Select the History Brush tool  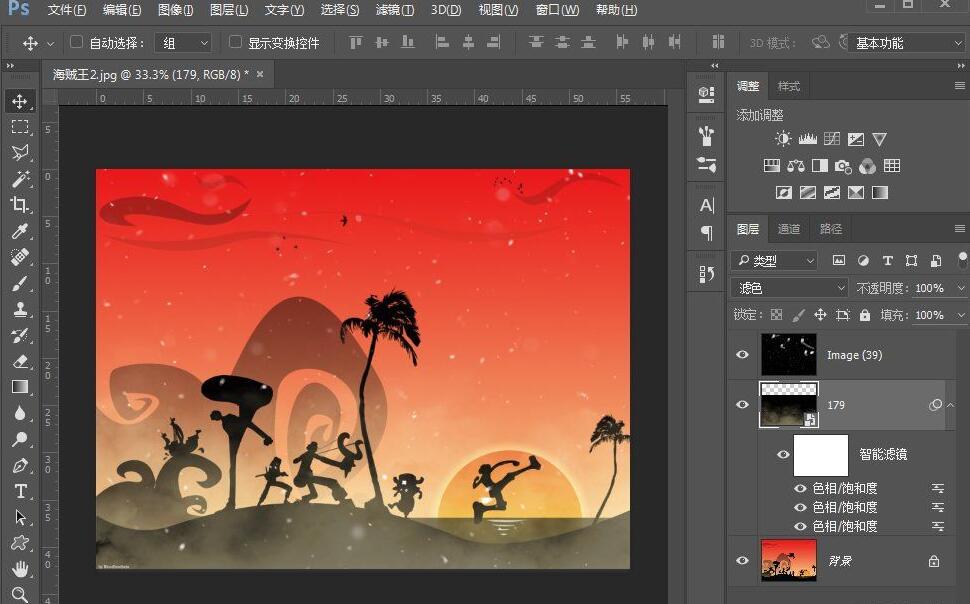click(20, 335)
